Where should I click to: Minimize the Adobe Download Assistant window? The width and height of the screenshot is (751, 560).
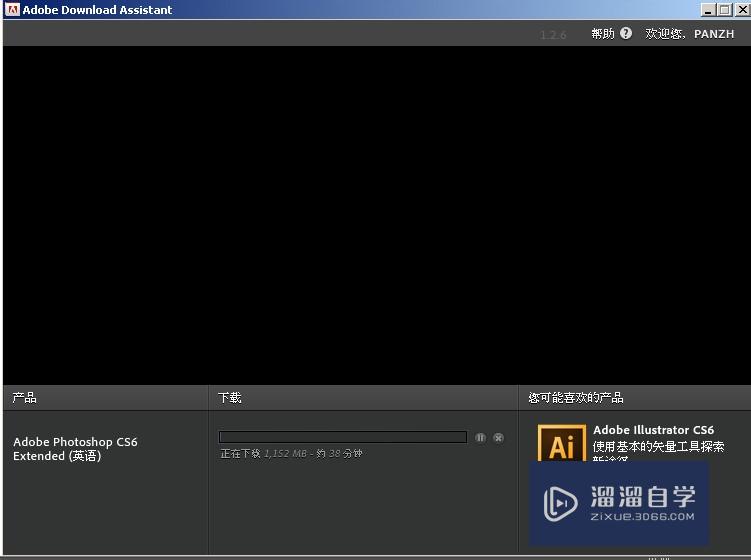click(708, 9)
